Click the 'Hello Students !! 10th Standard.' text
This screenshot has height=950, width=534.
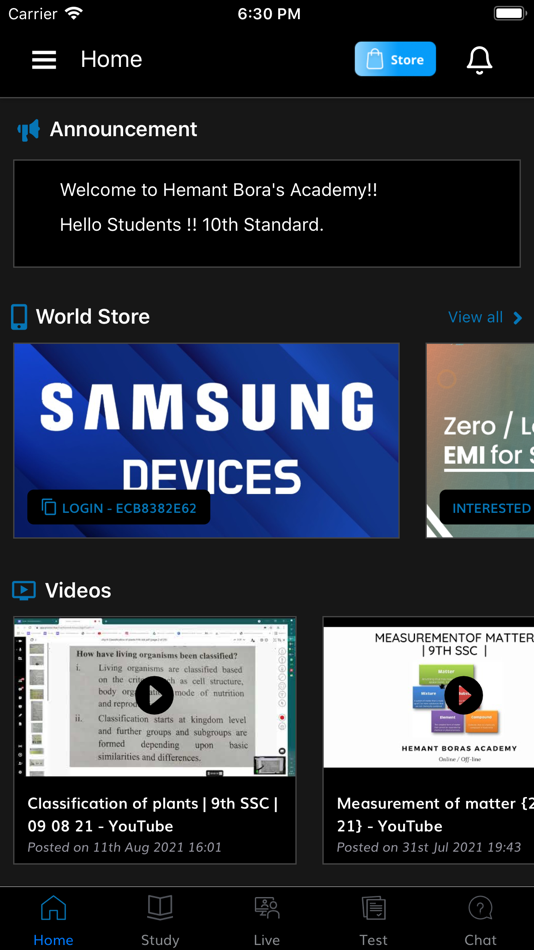pos(192,225)
